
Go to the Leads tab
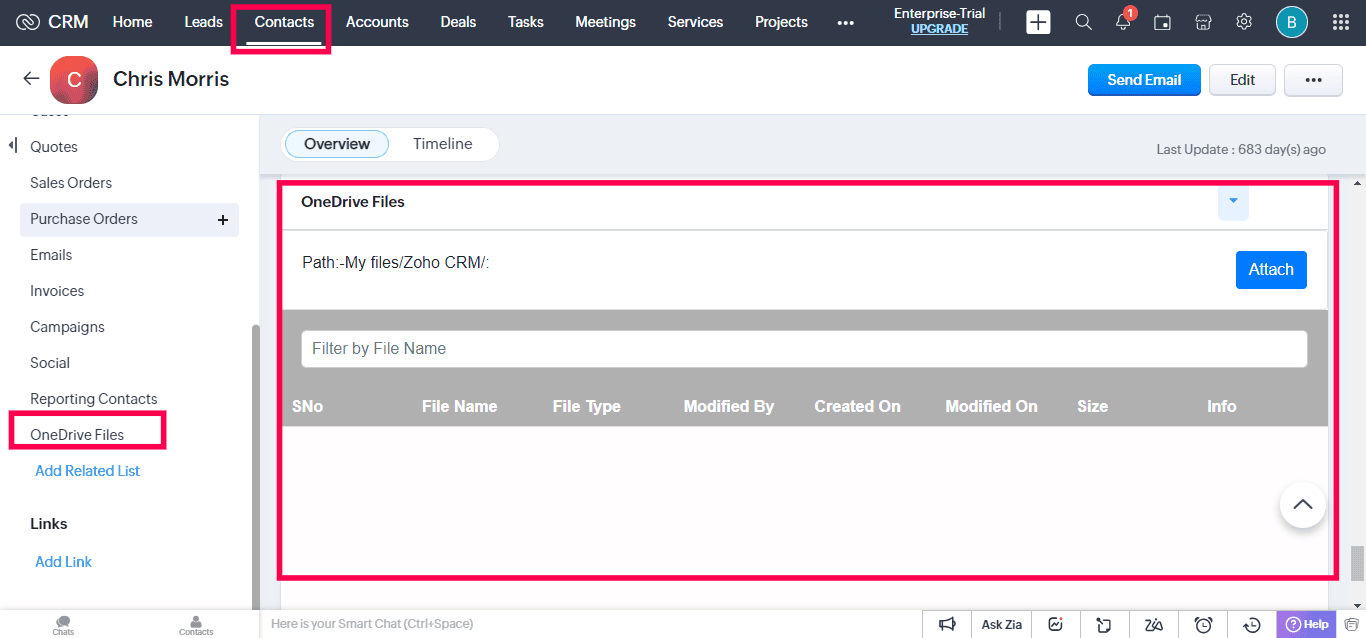203,22
